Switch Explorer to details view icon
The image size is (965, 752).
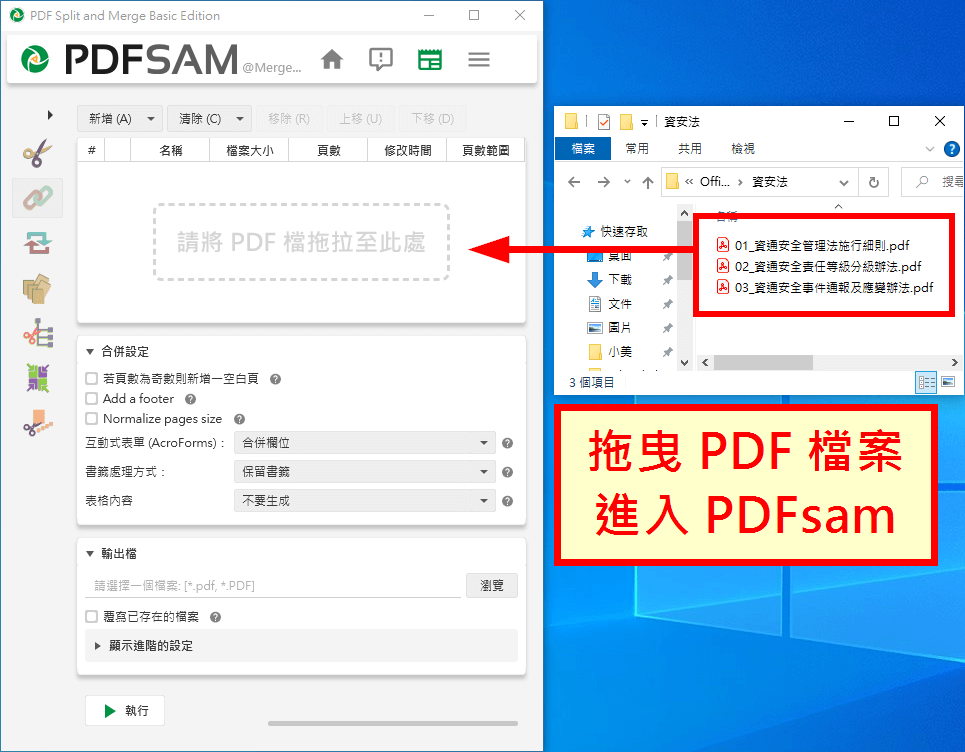point(926,382)
